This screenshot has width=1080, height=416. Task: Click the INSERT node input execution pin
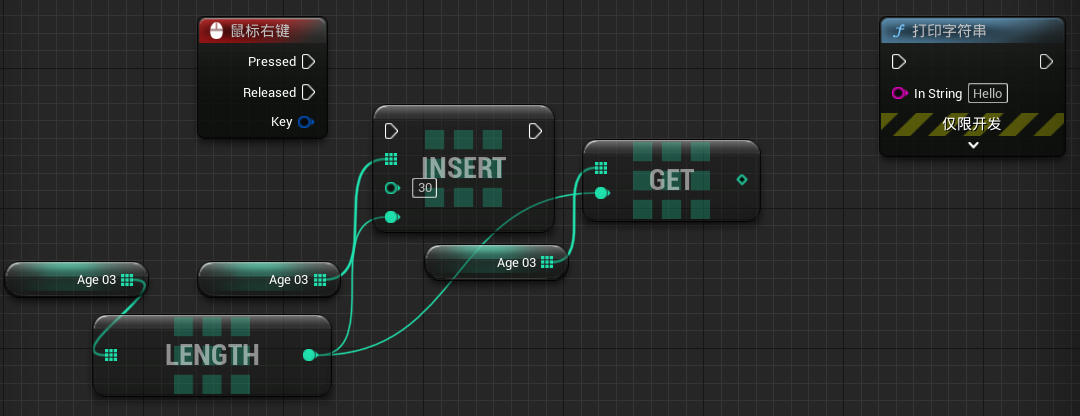point(391,131)
